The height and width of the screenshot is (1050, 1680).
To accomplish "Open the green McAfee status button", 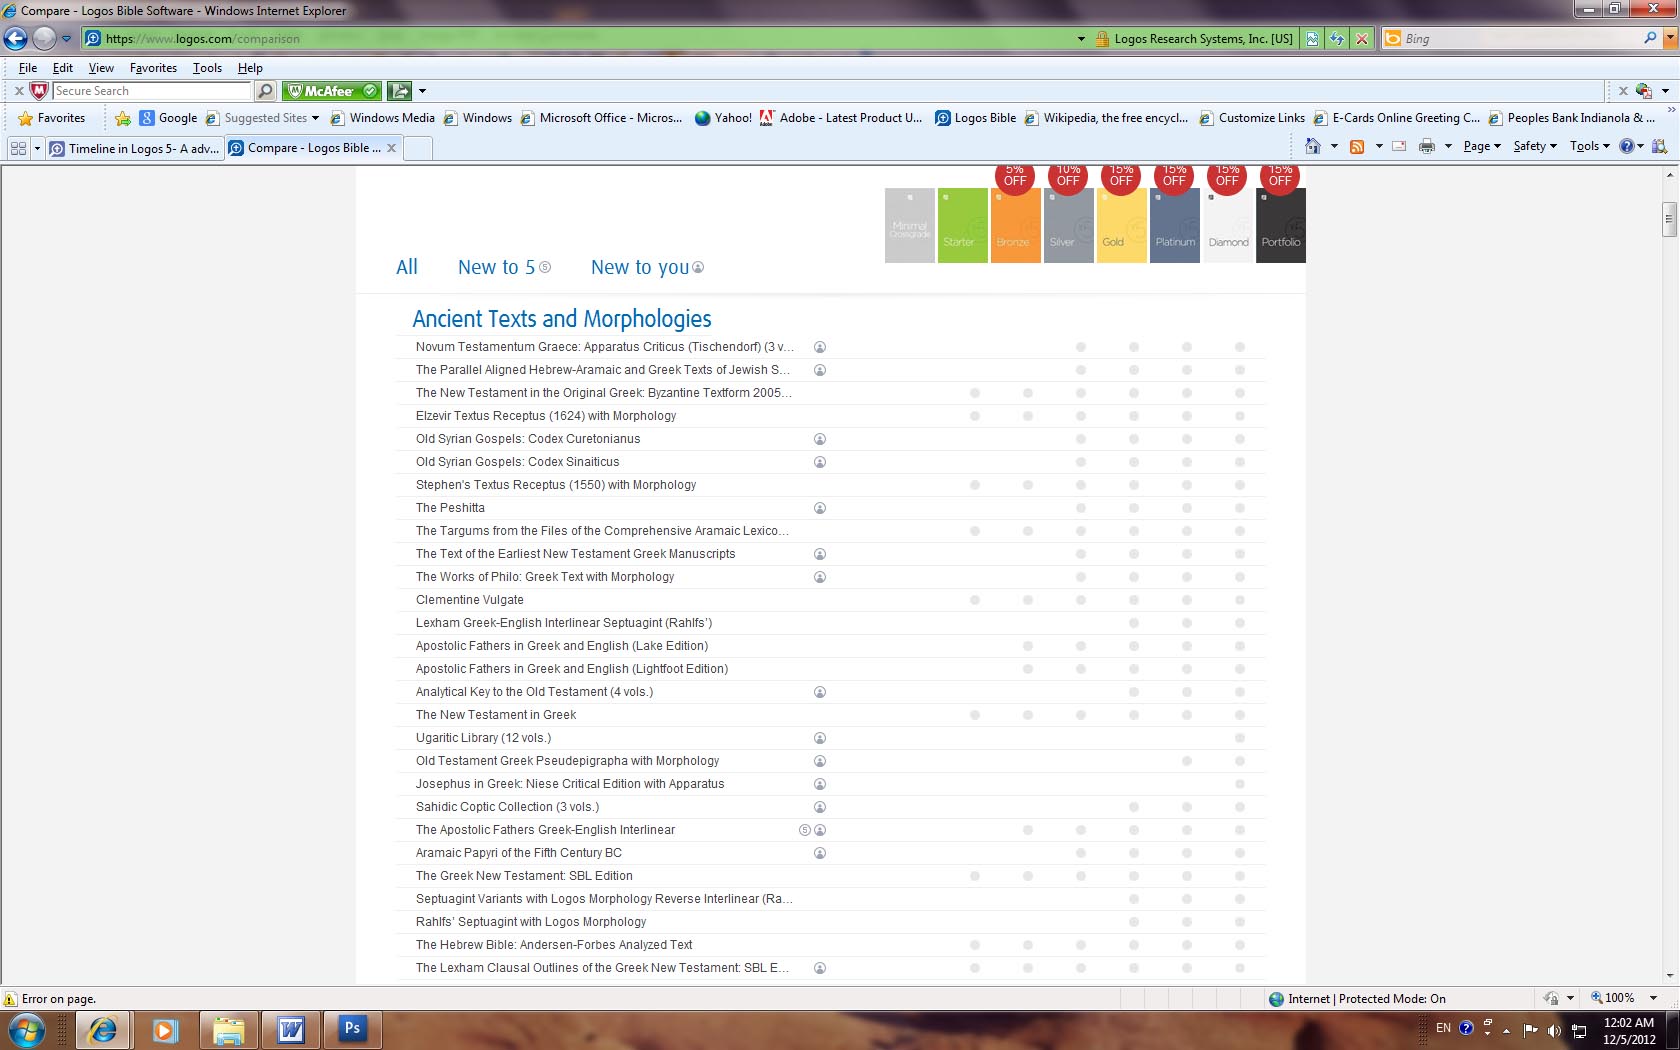I will tap(332, 91).
